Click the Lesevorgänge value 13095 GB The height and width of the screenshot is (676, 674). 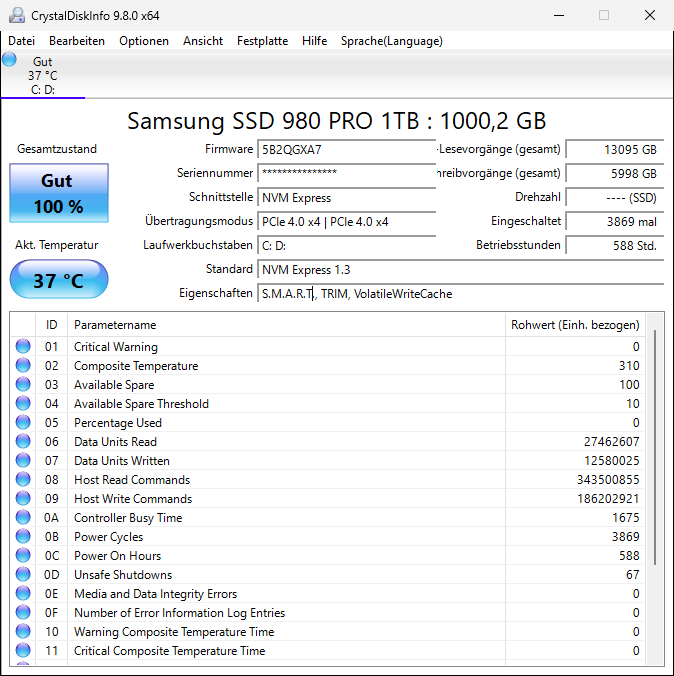pos(614,150)
